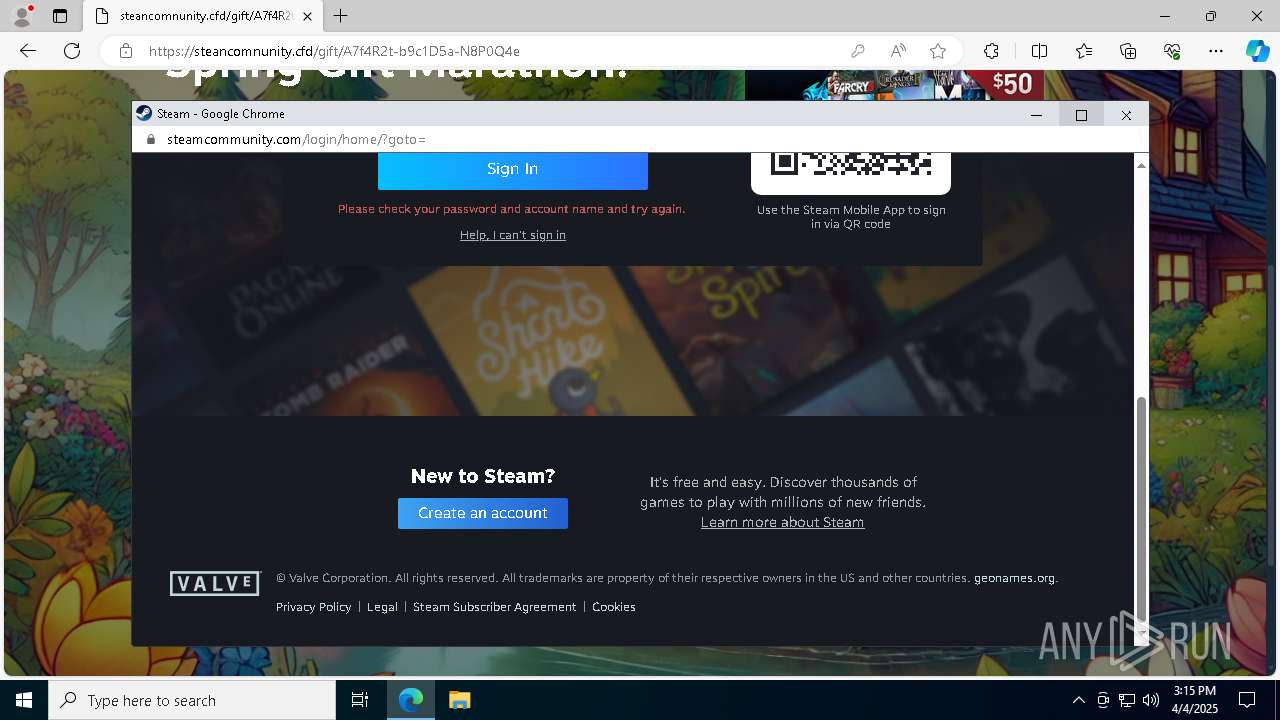Open Edge Extensions puzzle icon
Viewport: 1280px width, 720px height.
991,51
